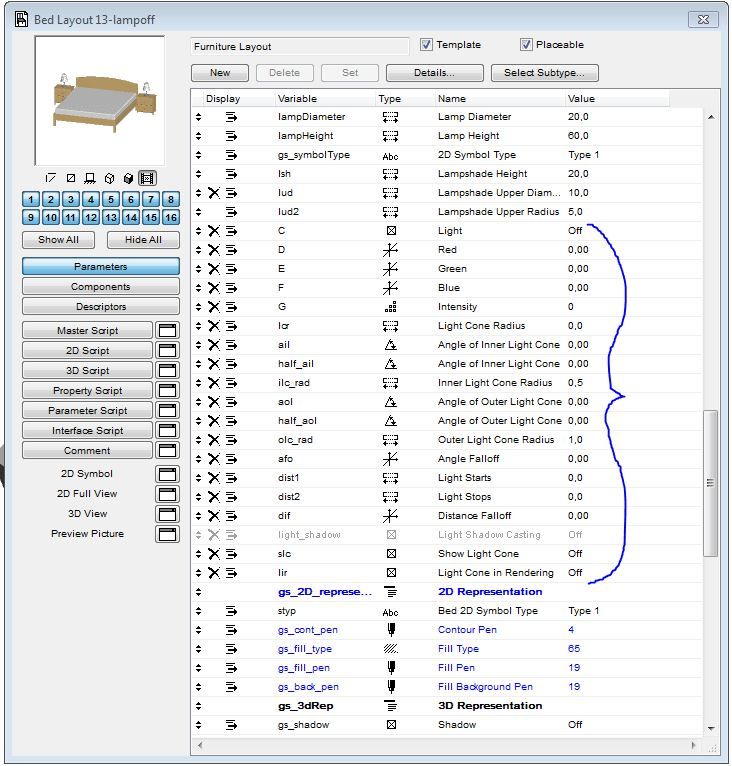Click Abc type icon for gs_symbolType
The height and width of the screenshot is (766, 732).
[x=390, y=156]
